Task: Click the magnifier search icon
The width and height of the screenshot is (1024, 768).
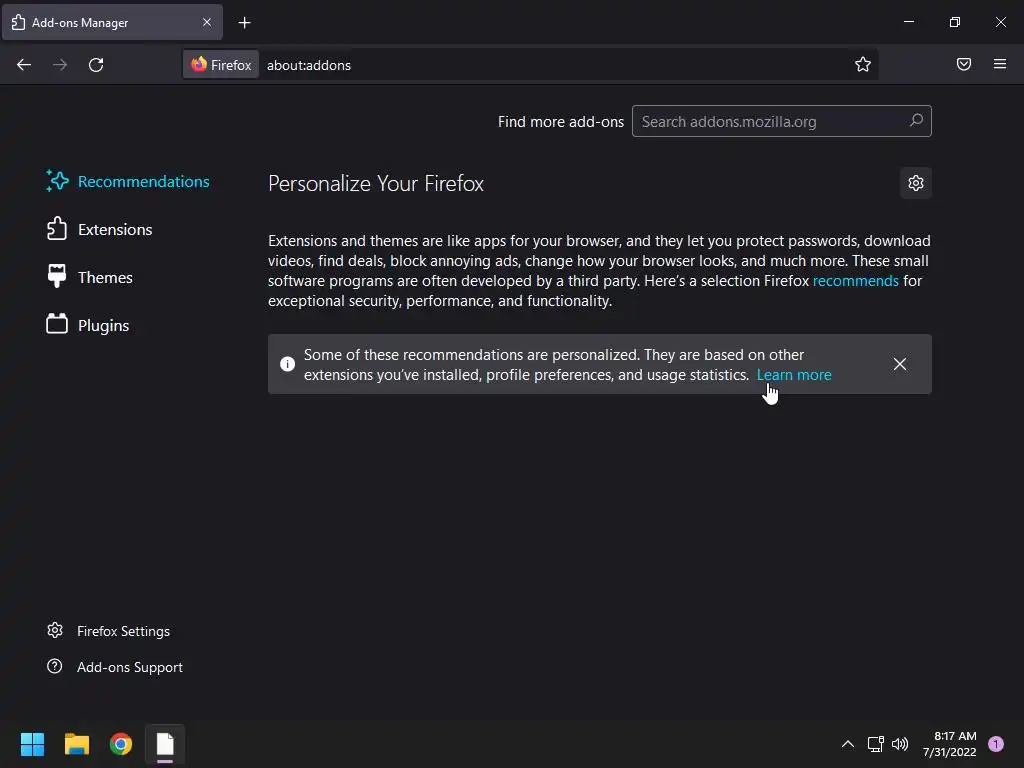Action: [x=916, y=121]
